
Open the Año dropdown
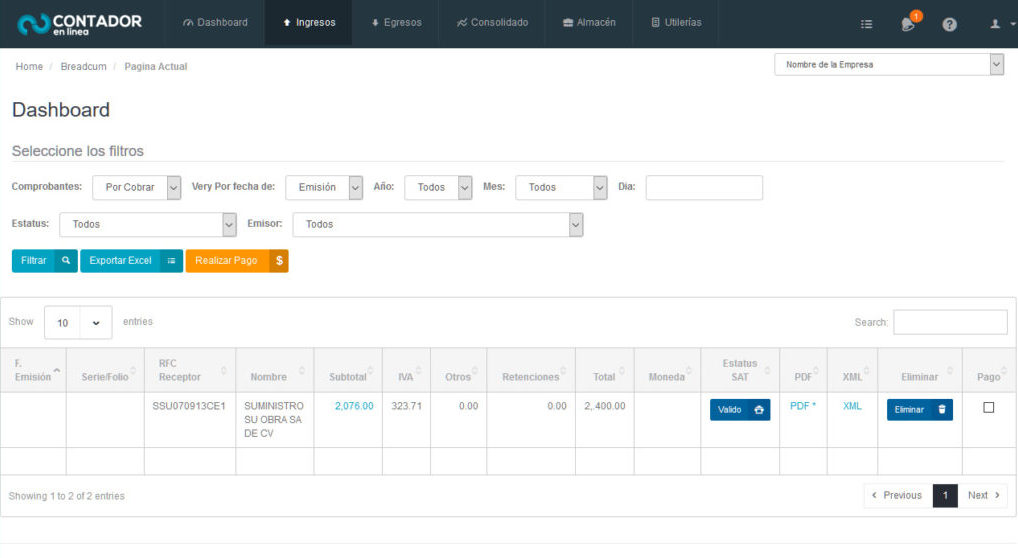pos(438,187)
